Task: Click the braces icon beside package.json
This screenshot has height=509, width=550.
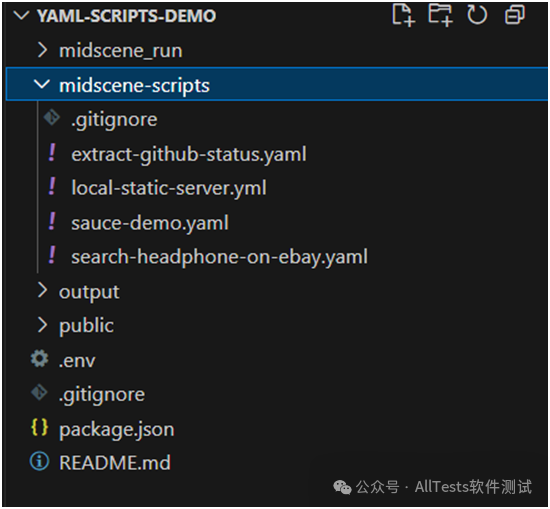Action: click(x=39, y=428)
